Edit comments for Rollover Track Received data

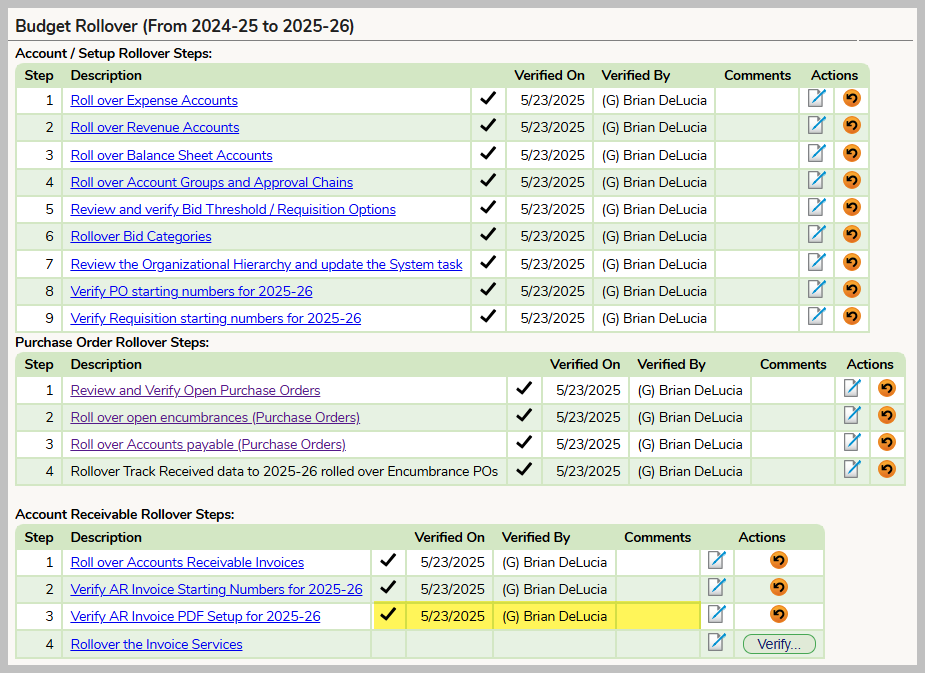[852, 470]
